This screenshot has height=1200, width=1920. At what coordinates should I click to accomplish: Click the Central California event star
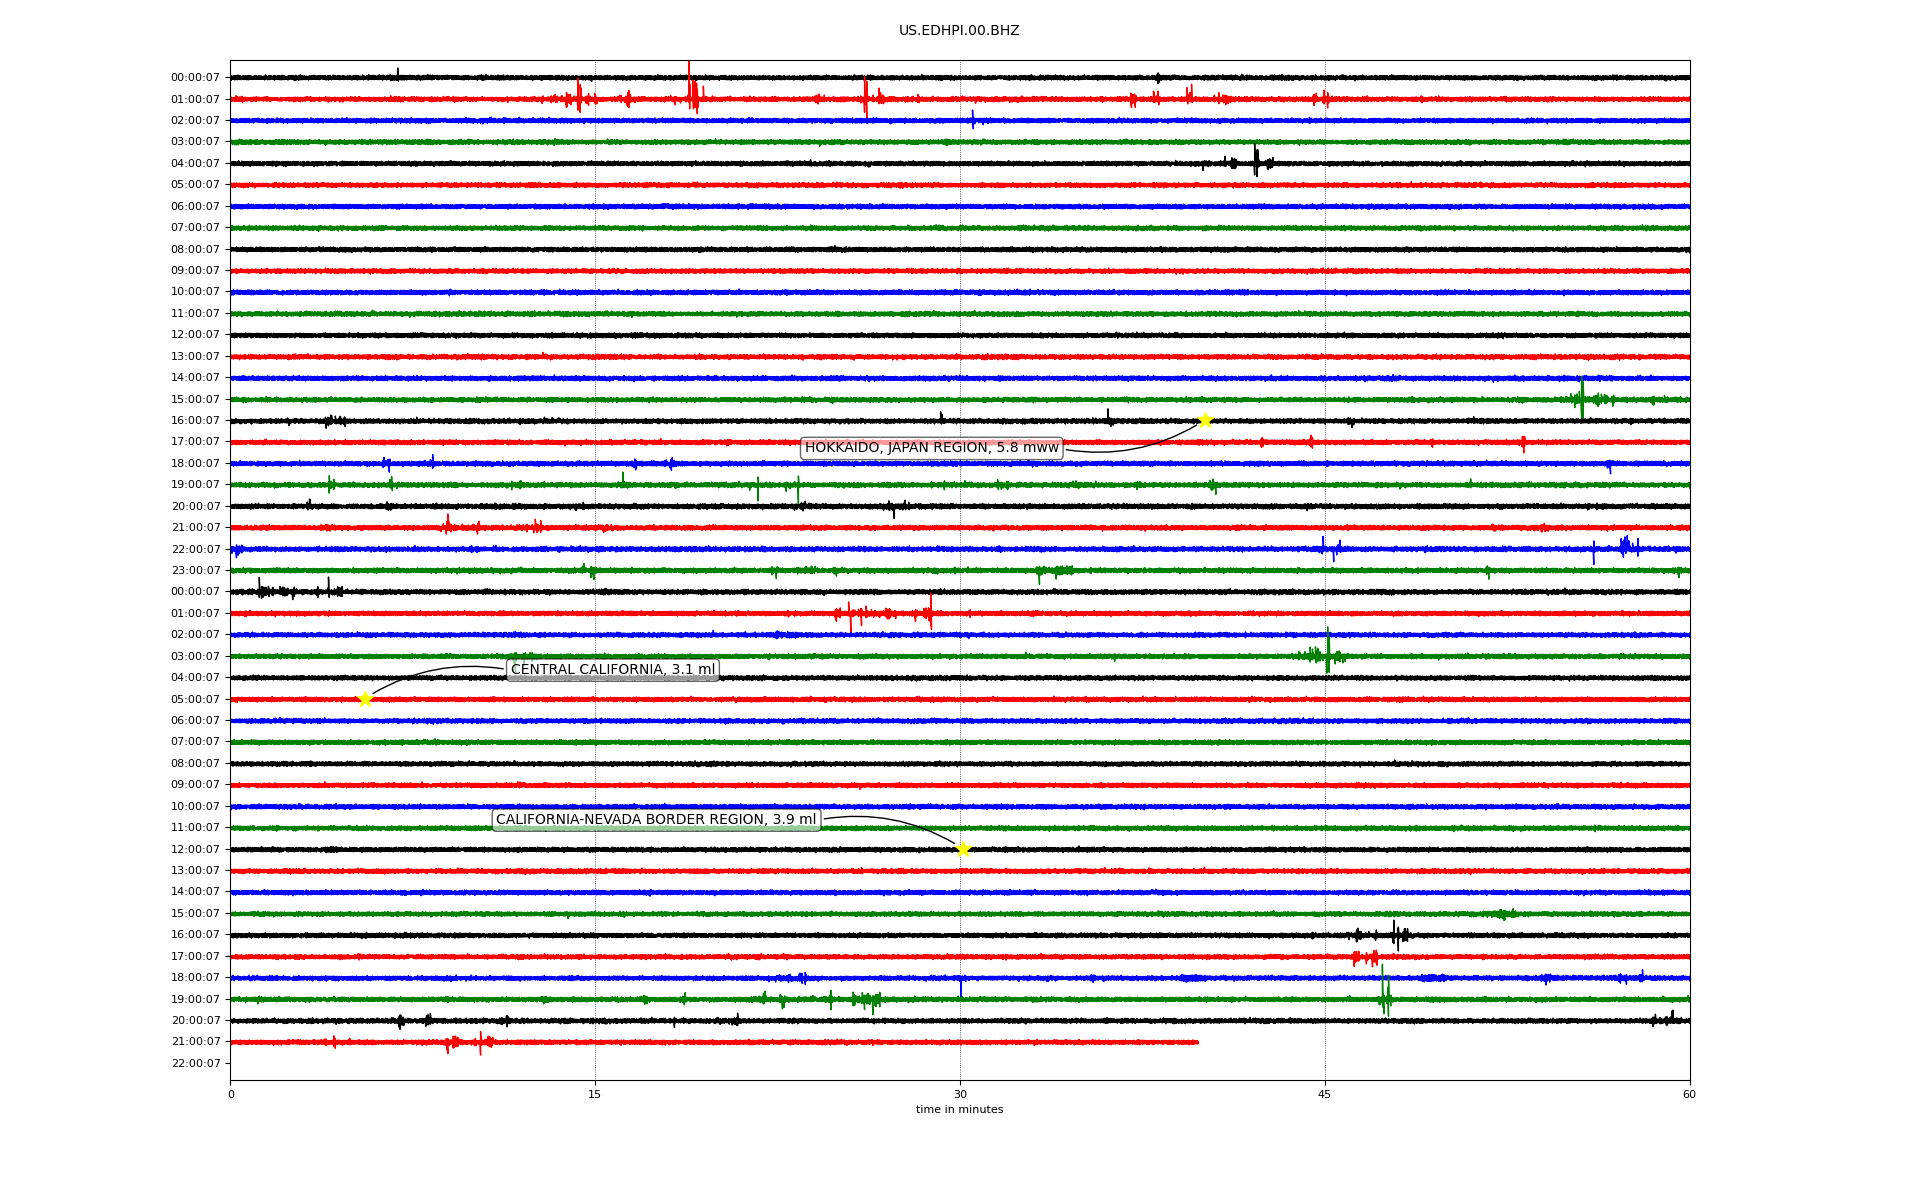click(365, 699)
